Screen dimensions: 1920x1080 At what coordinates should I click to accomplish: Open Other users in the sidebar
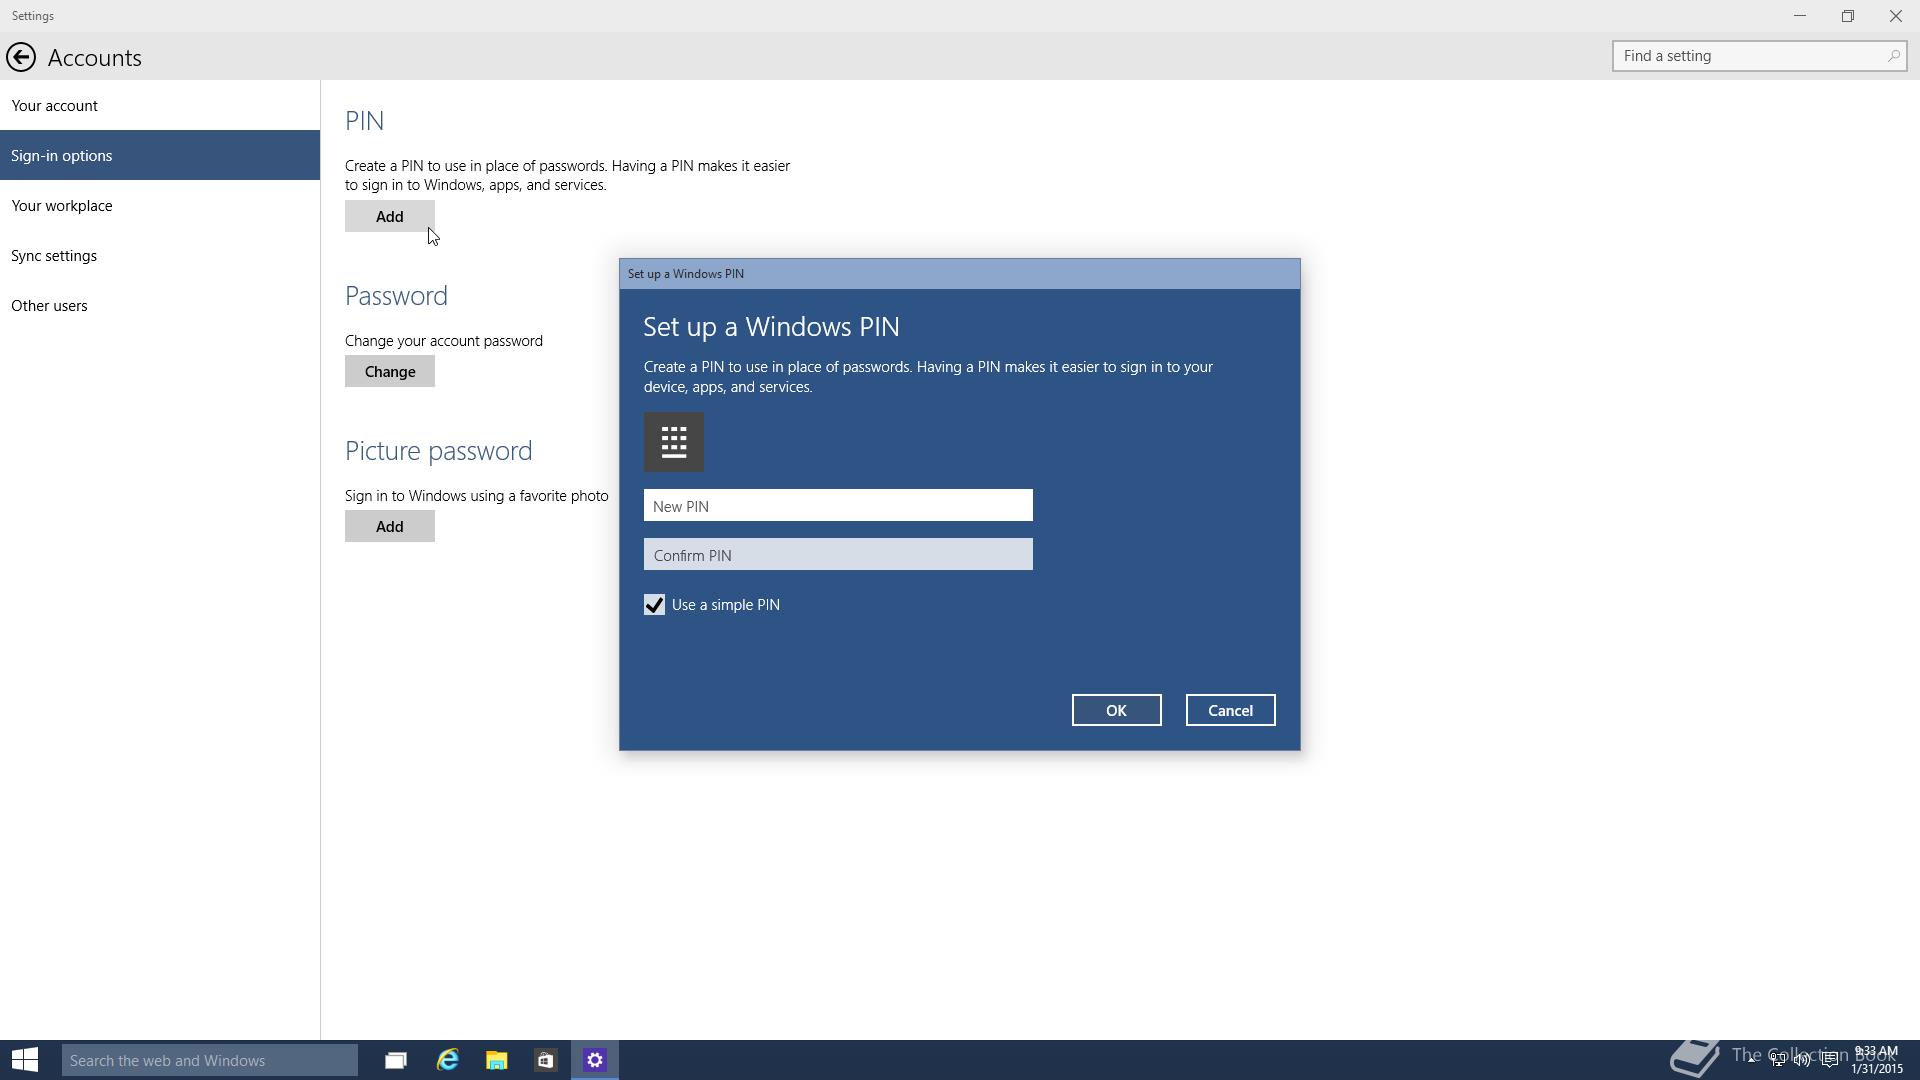point(160,305)
